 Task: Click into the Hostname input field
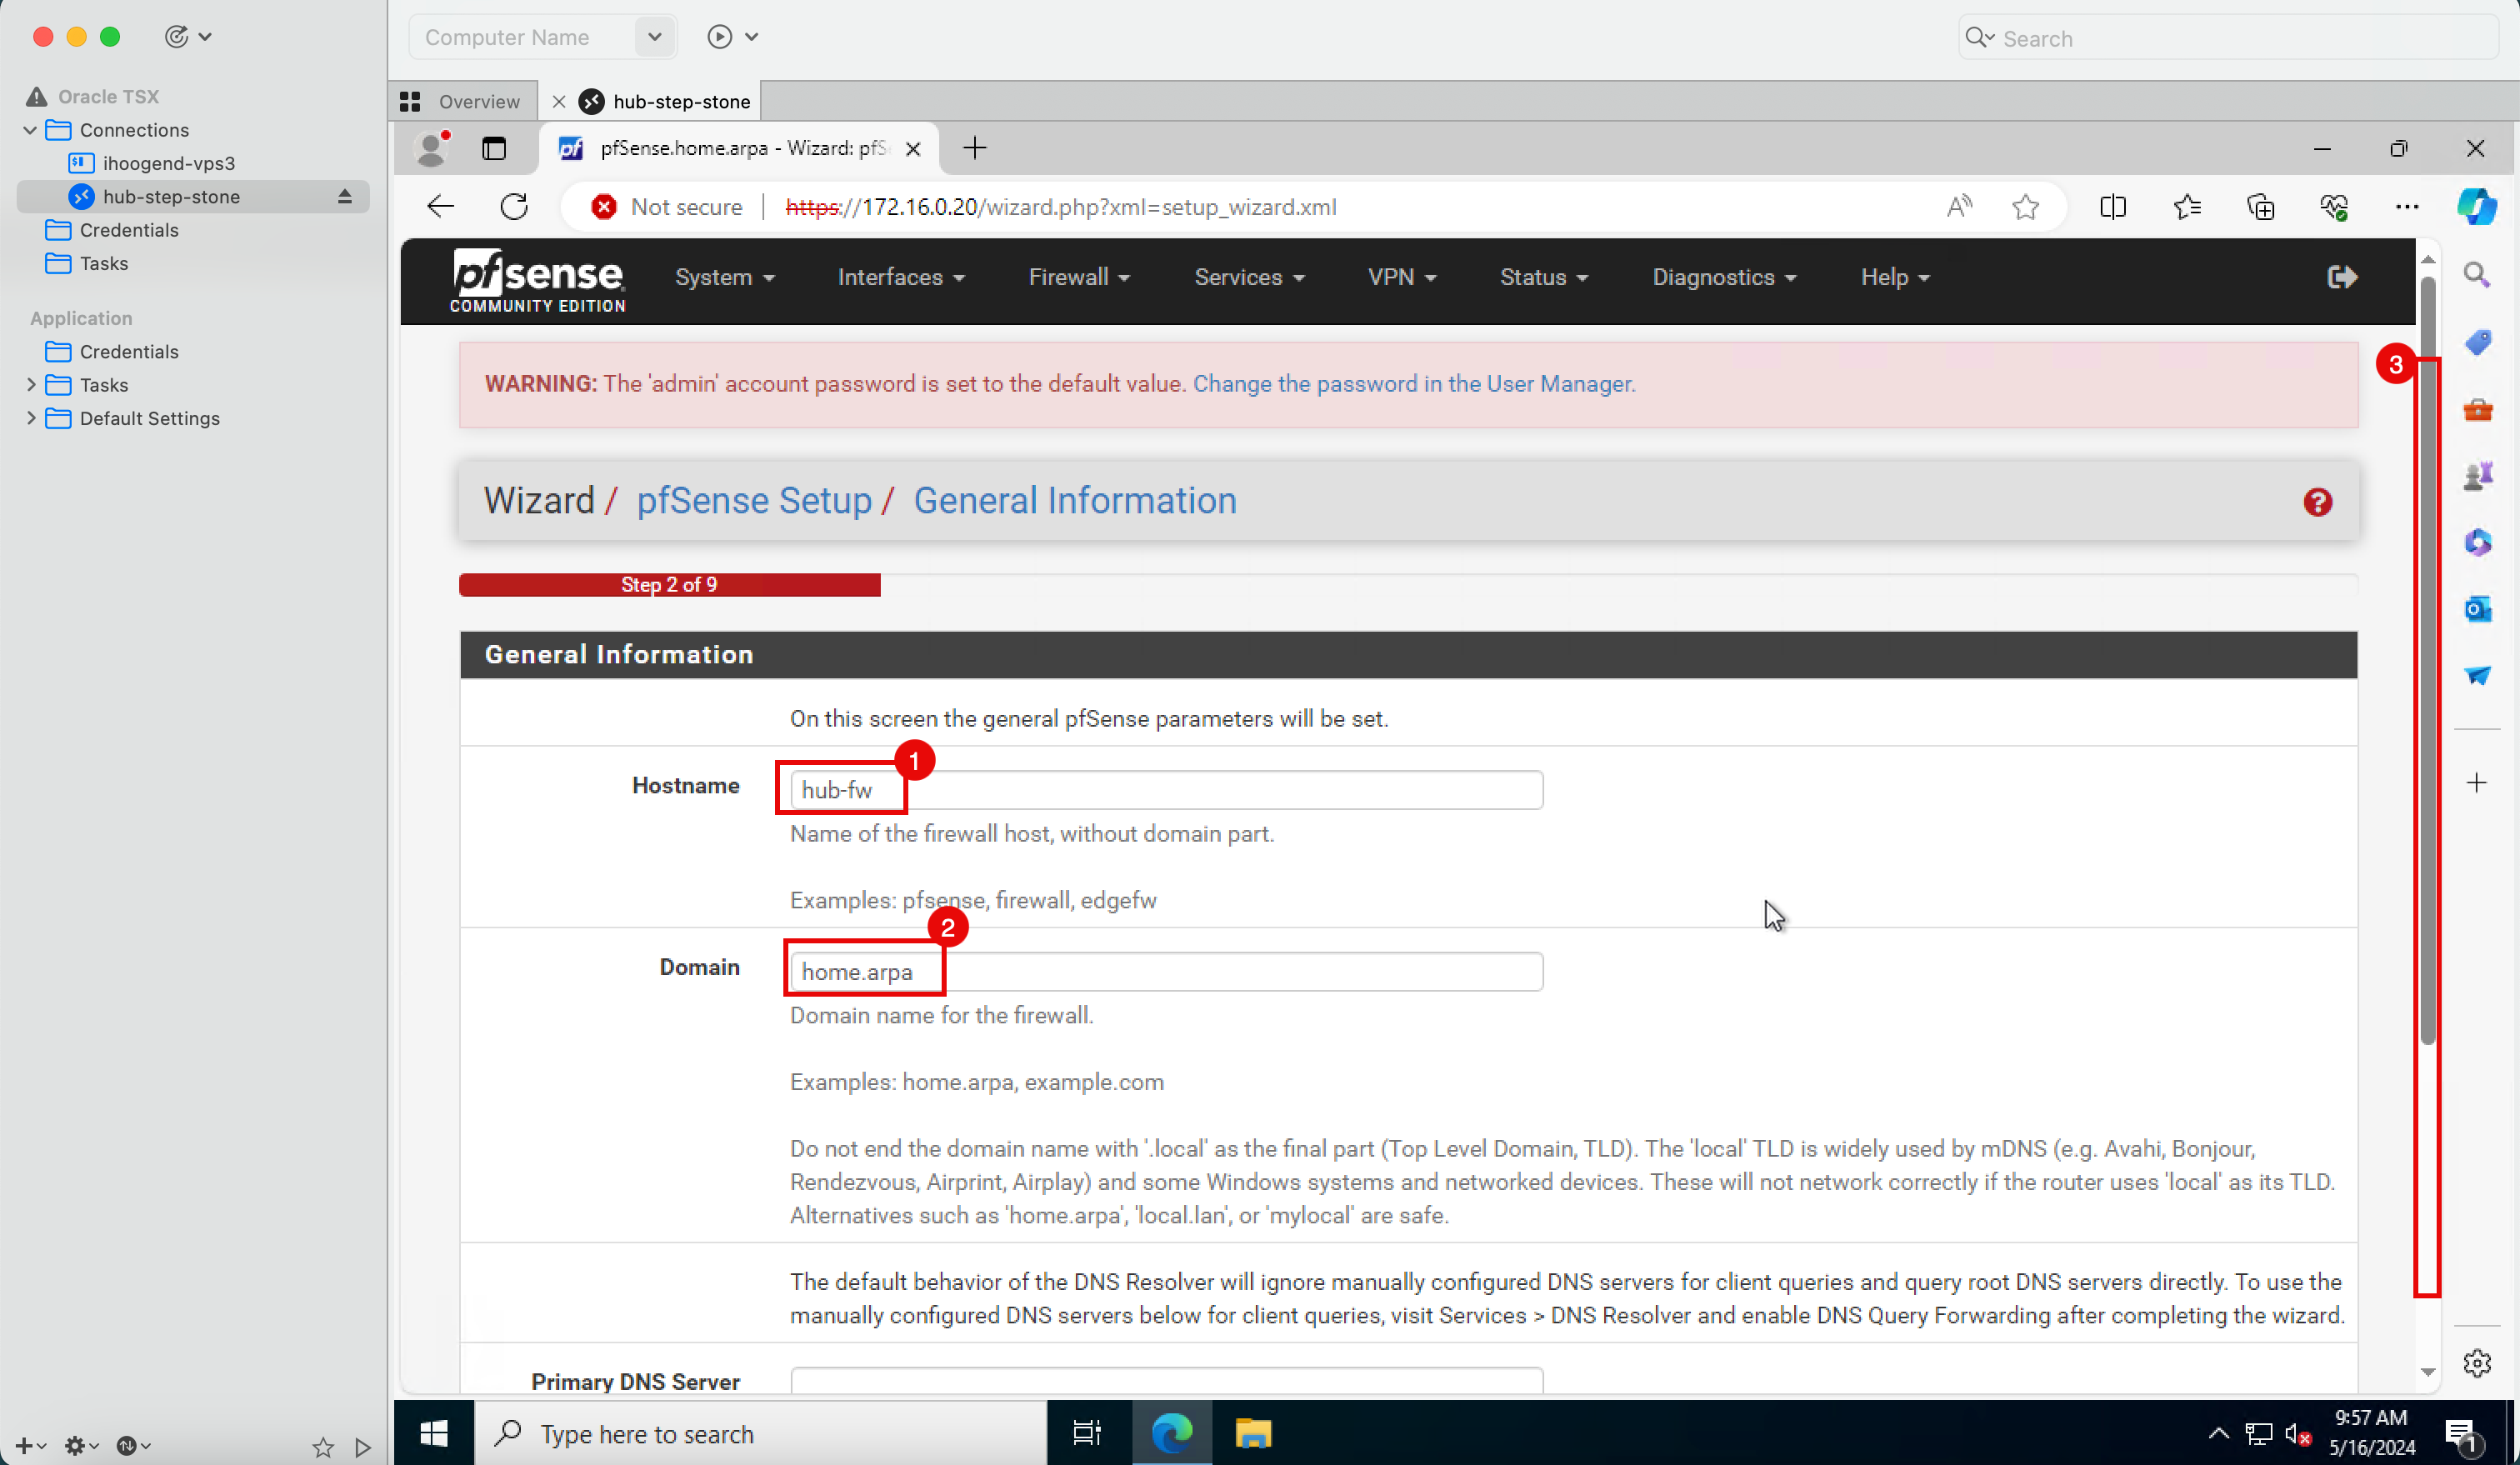1165,790
